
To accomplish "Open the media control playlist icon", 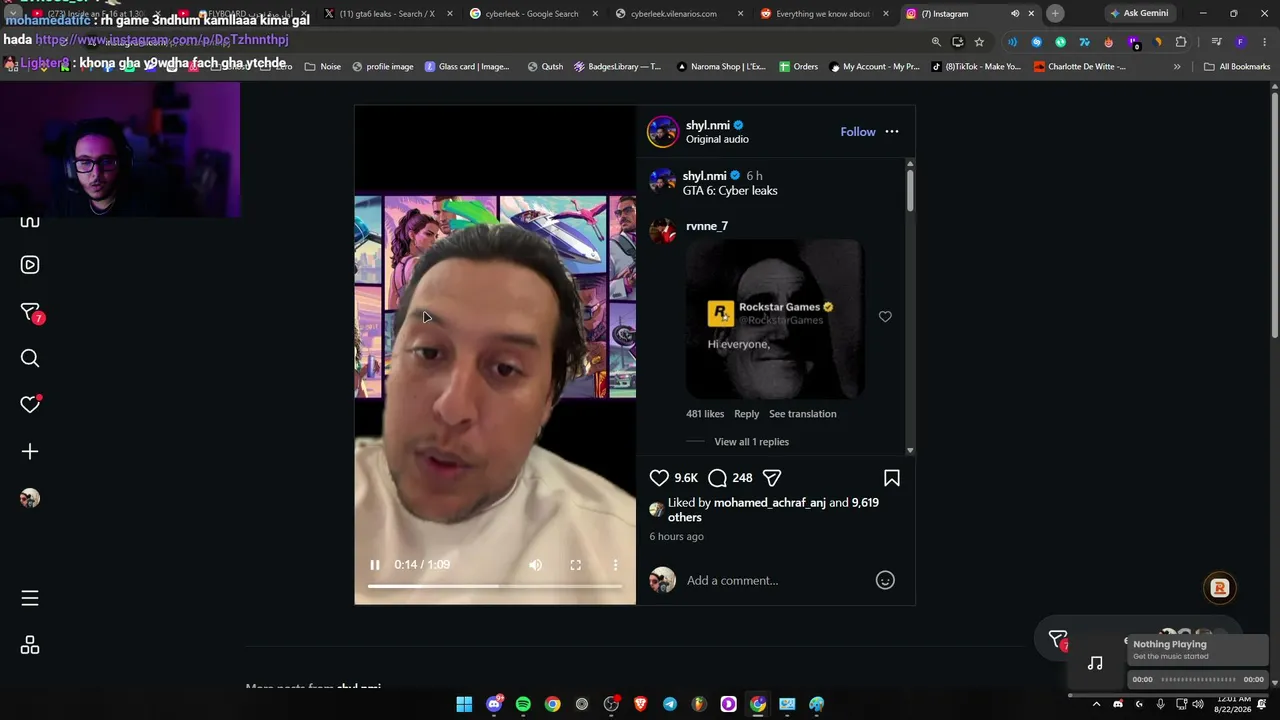I will [1216, 42].
